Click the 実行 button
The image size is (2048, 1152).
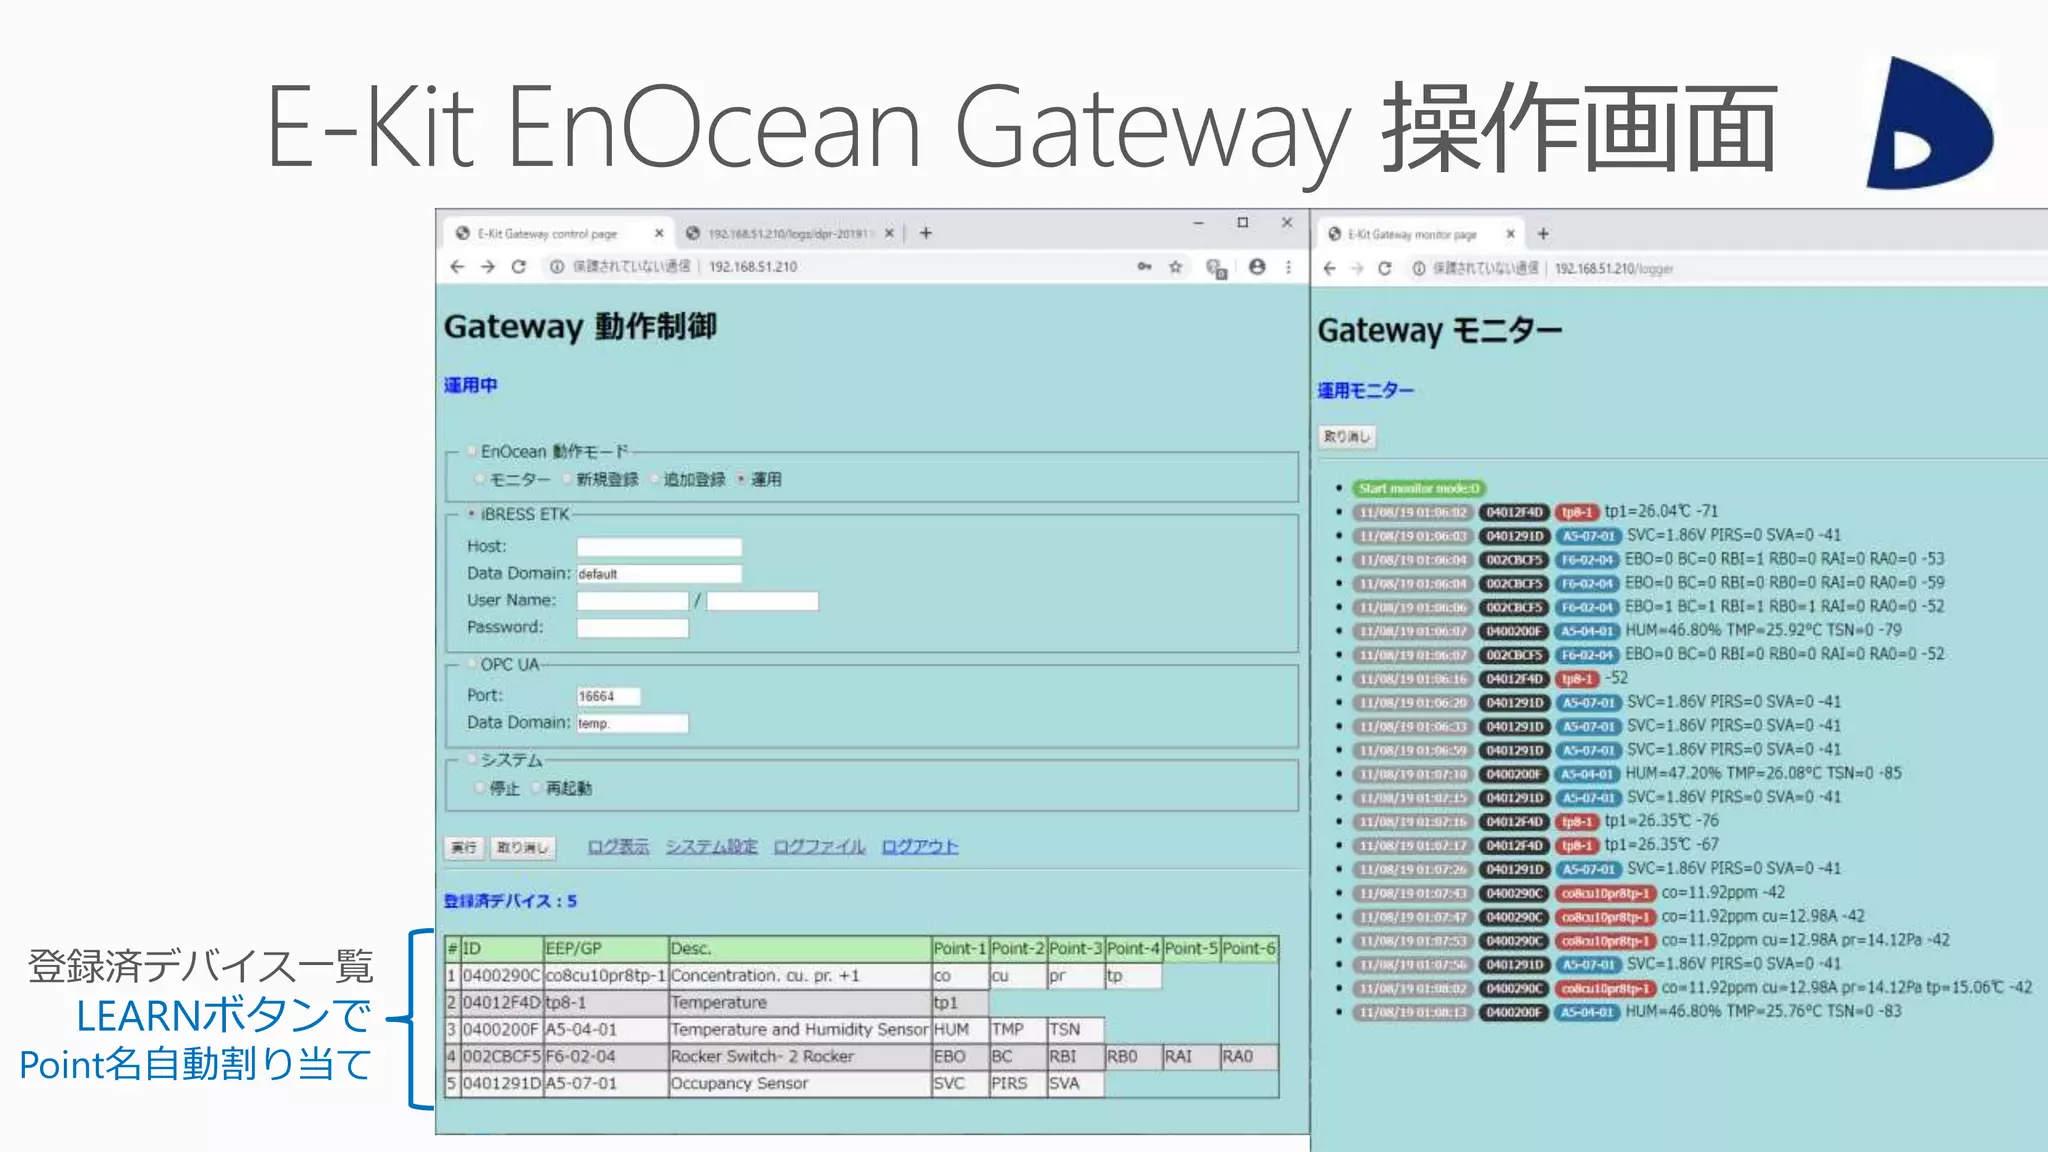pos(464,848)
